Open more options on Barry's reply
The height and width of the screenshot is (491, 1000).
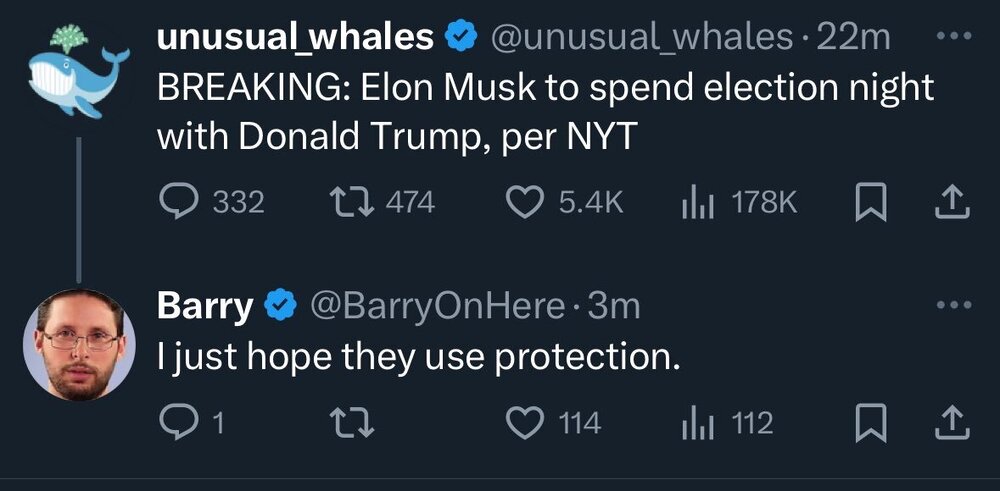(x=955, y=305)
